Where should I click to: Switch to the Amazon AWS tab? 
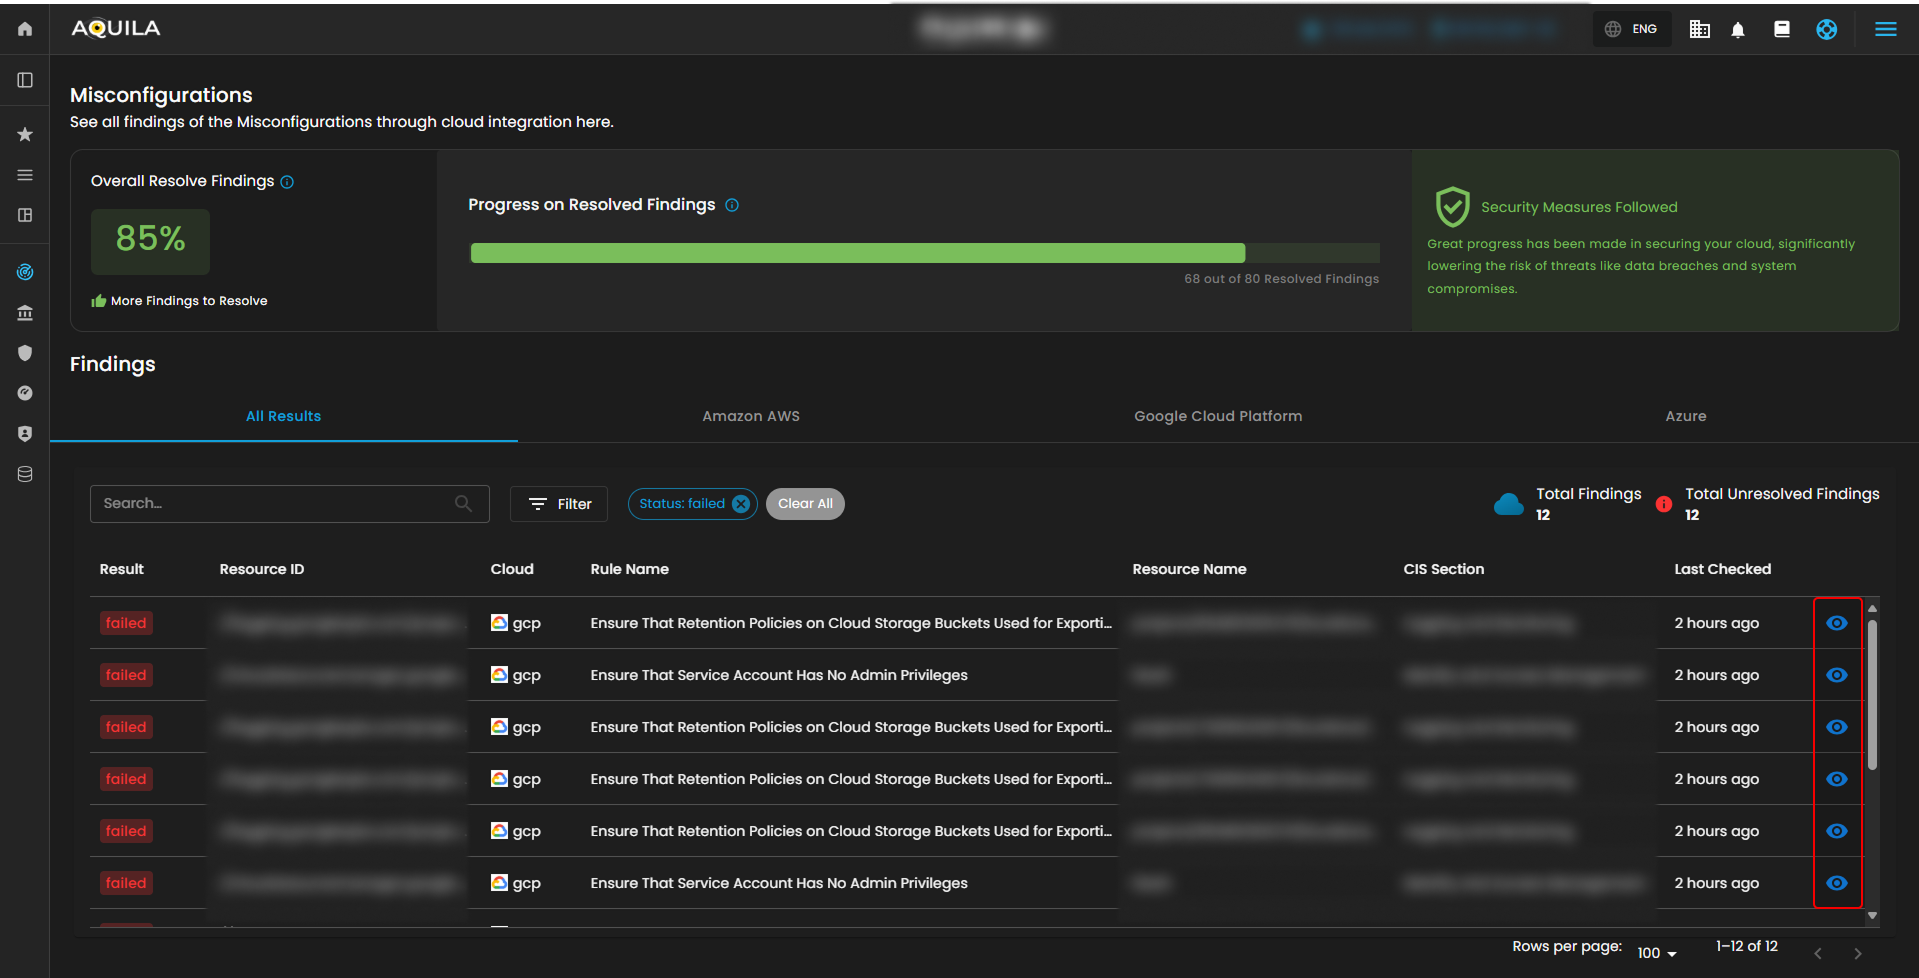coord(751,416)
